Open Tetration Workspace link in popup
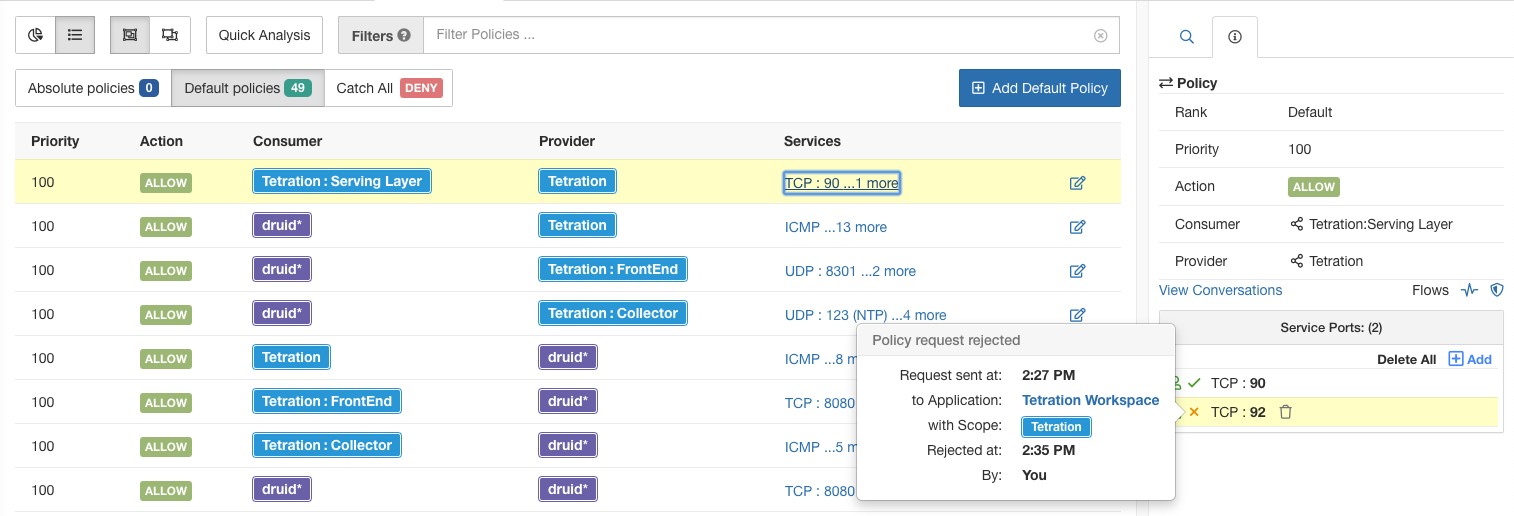Viewport: 1514px width, 516px height. pos(1091,400)
